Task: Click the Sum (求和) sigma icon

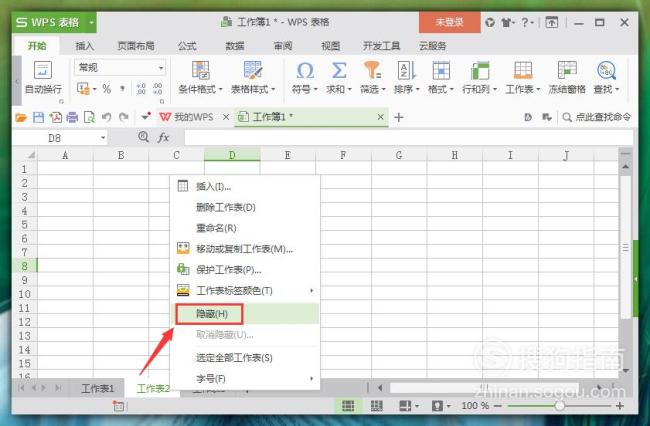Action: click(x=339, y=70)
